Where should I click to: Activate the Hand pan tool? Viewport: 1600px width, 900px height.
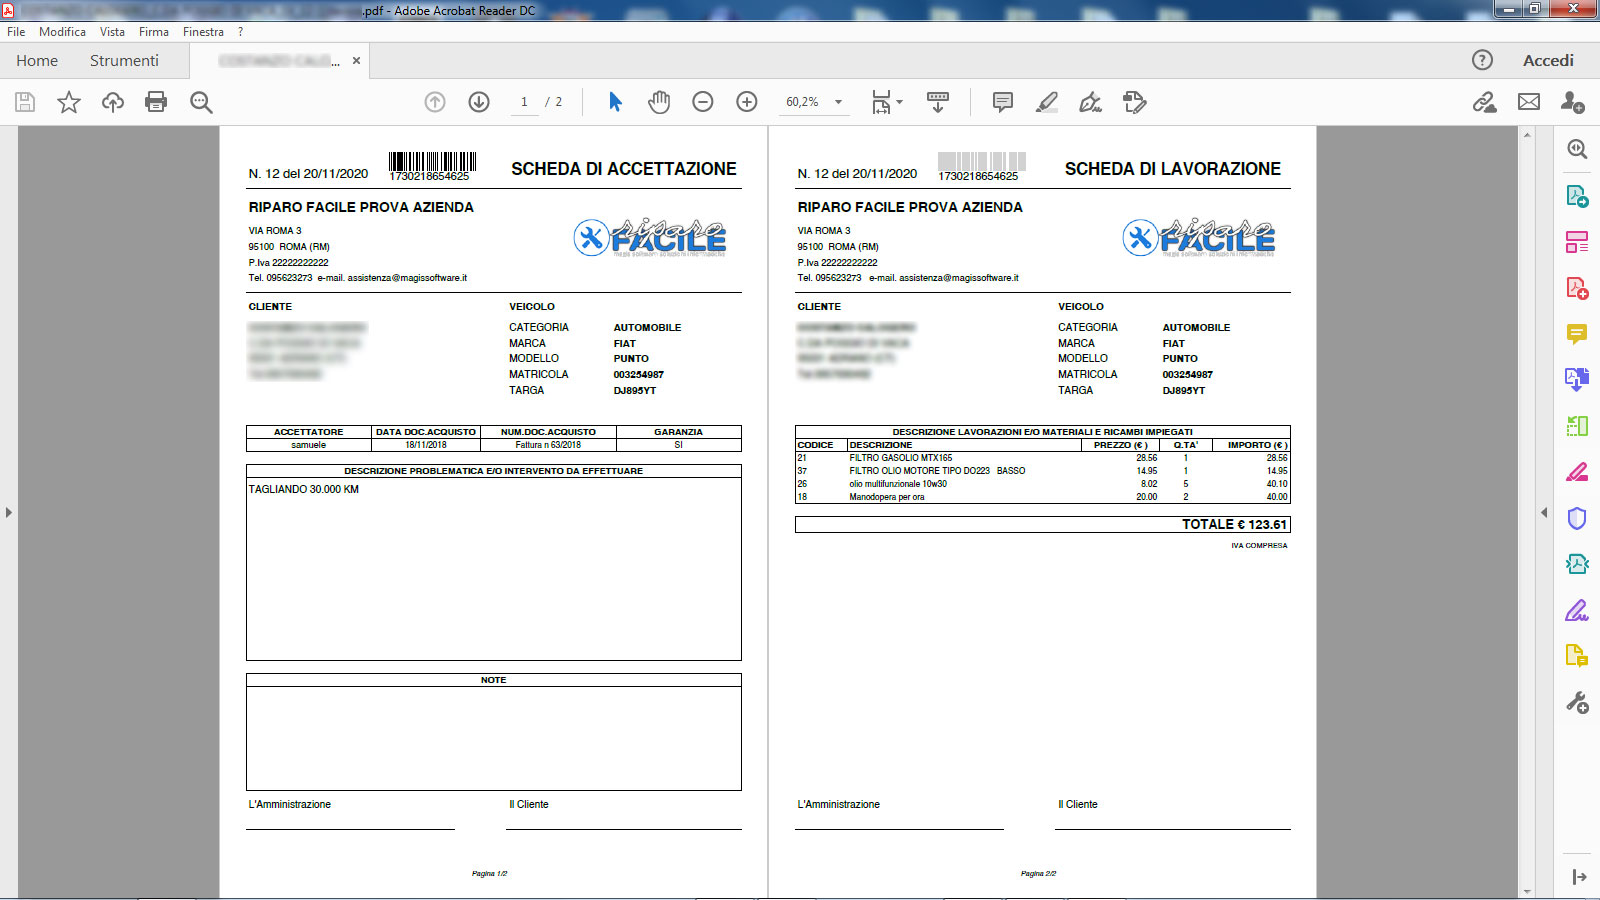(659, 102)
